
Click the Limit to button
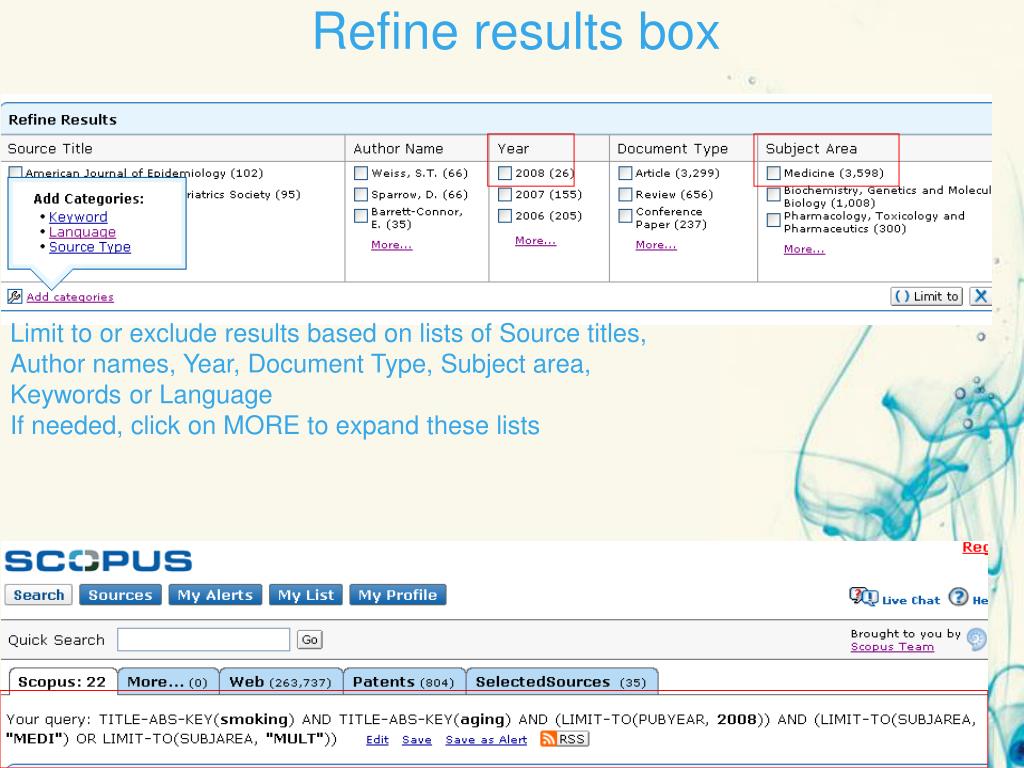click(927, 296)
